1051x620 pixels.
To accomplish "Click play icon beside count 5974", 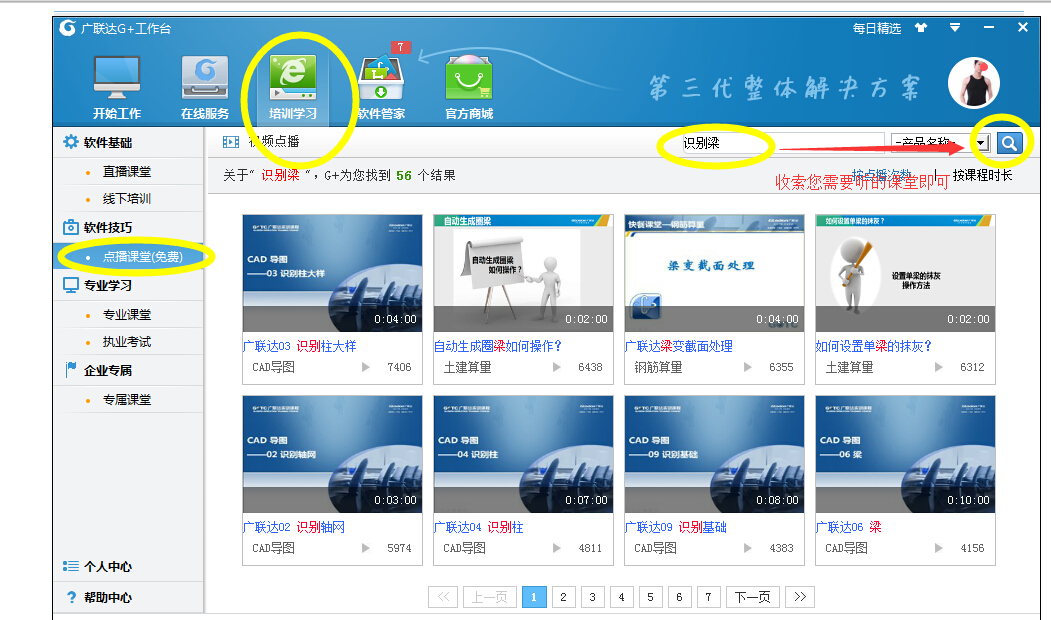I will point(366,548).
